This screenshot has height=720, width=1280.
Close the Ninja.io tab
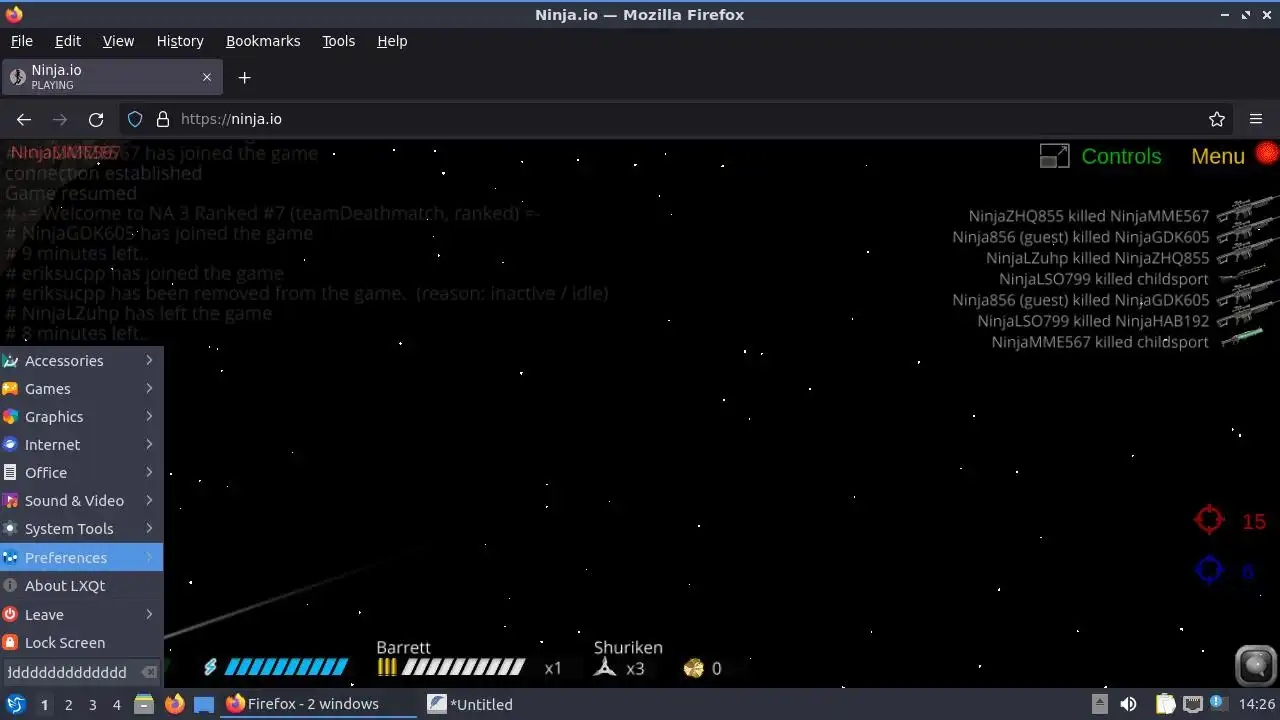click(207, 77)
